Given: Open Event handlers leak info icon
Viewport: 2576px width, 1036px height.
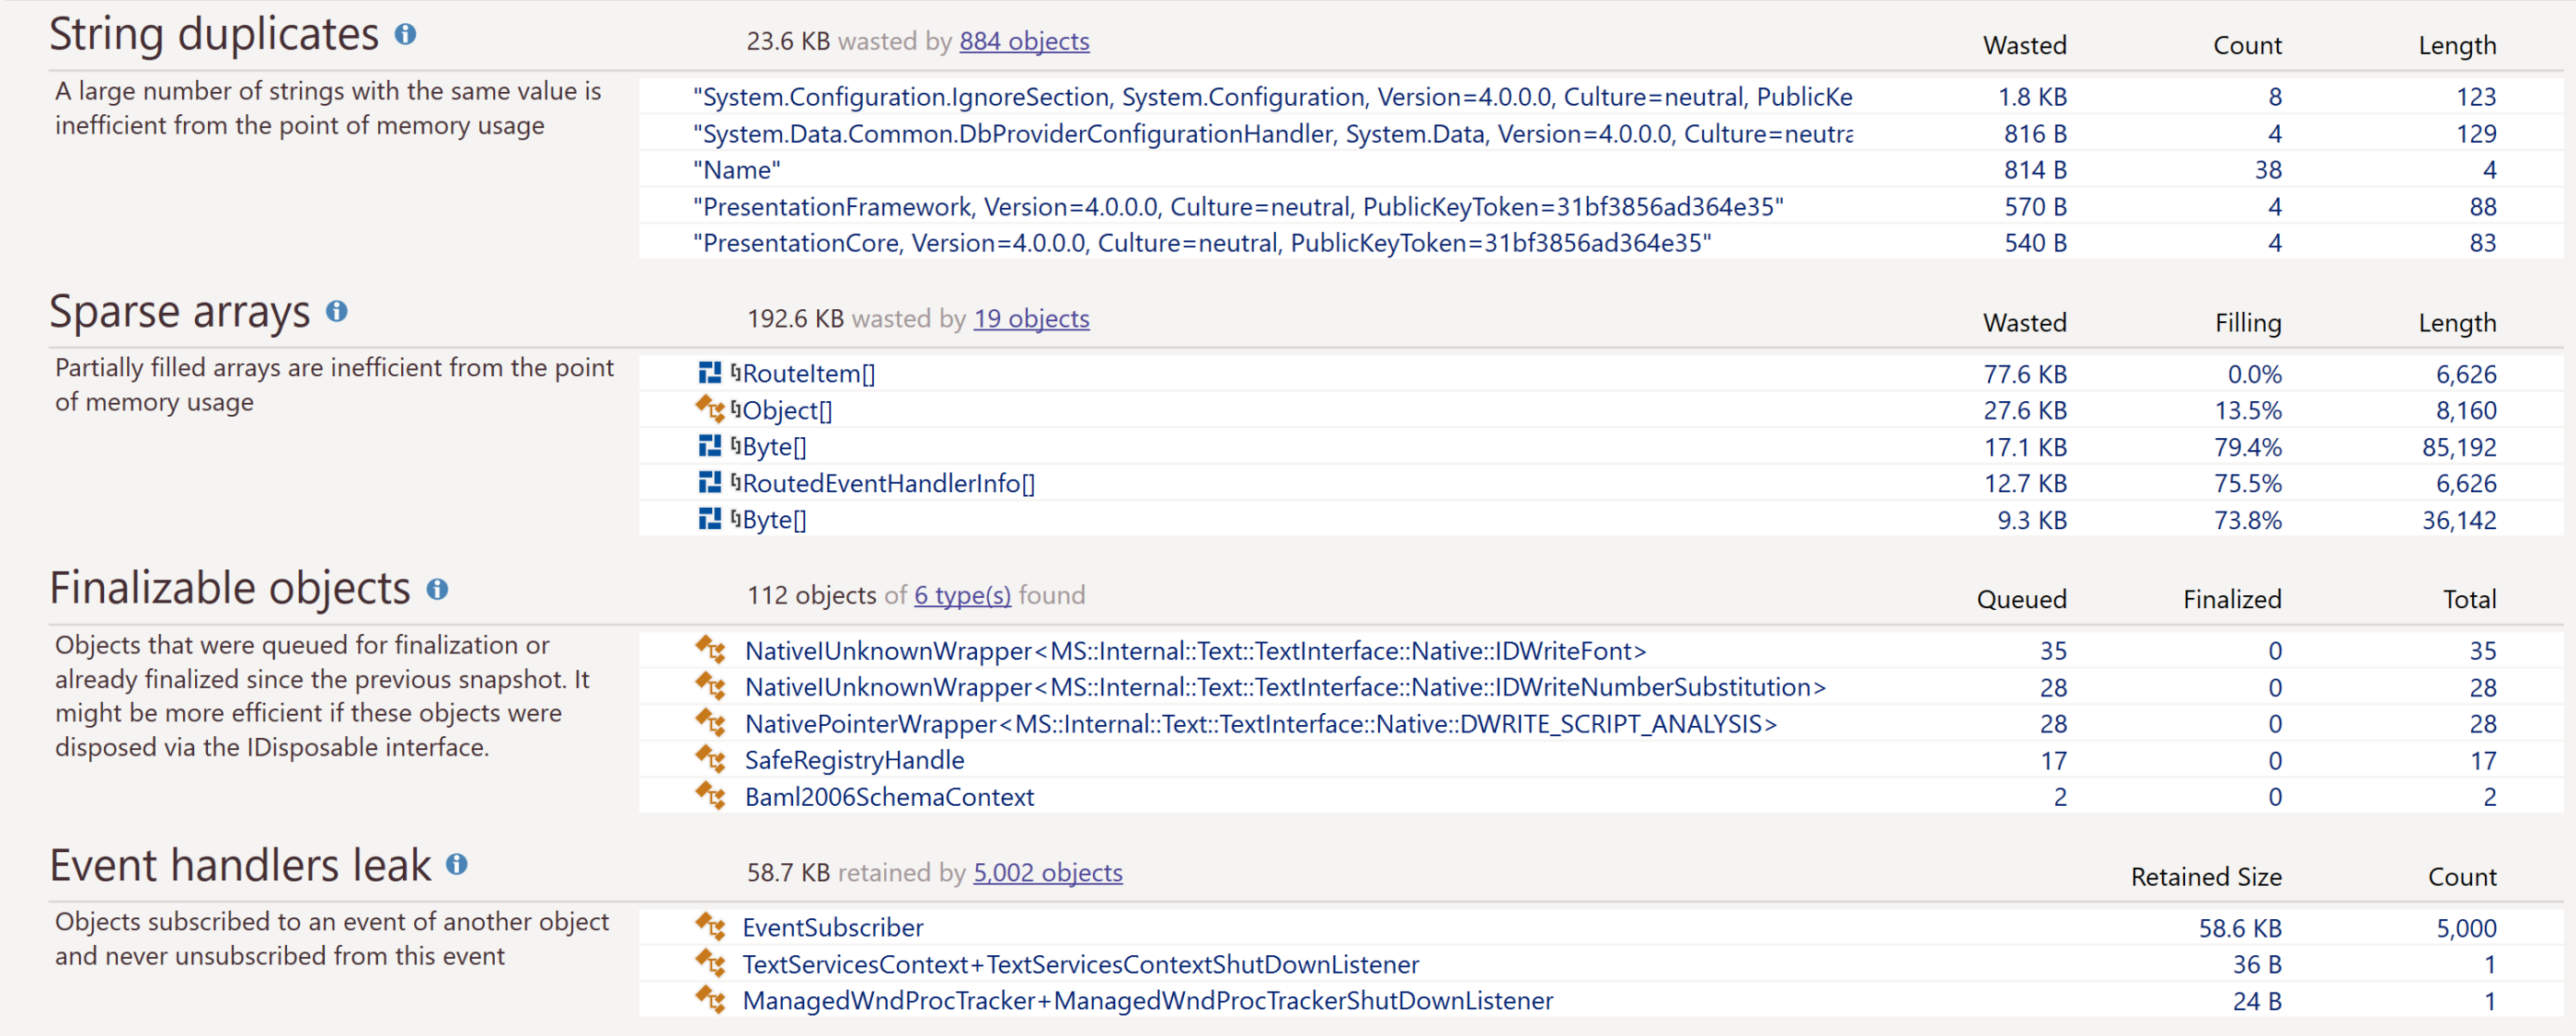Looking at the screenshot, I should [x=457, y=864].
